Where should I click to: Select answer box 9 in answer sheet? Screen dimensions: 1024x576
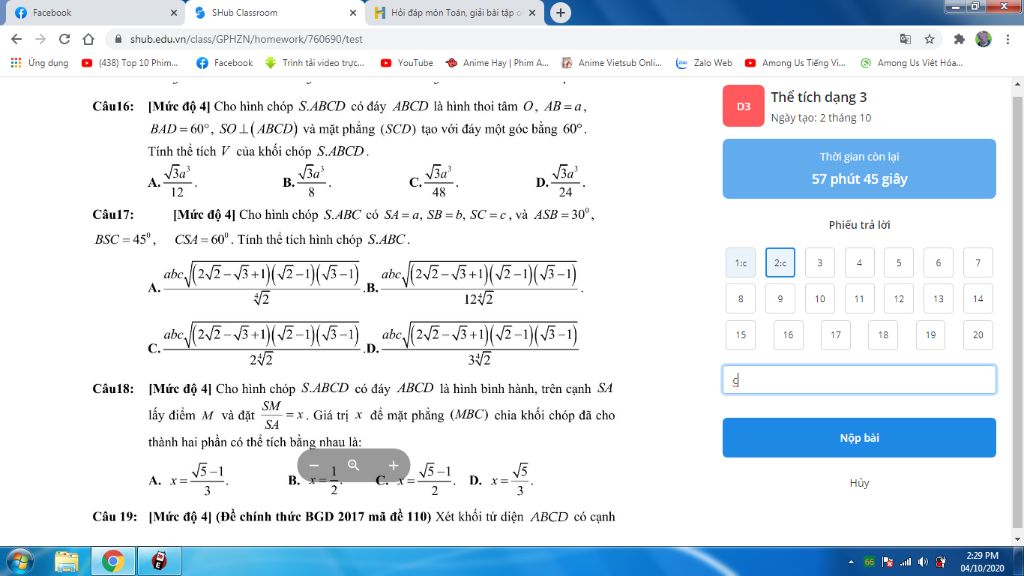(x=780, y=298)
